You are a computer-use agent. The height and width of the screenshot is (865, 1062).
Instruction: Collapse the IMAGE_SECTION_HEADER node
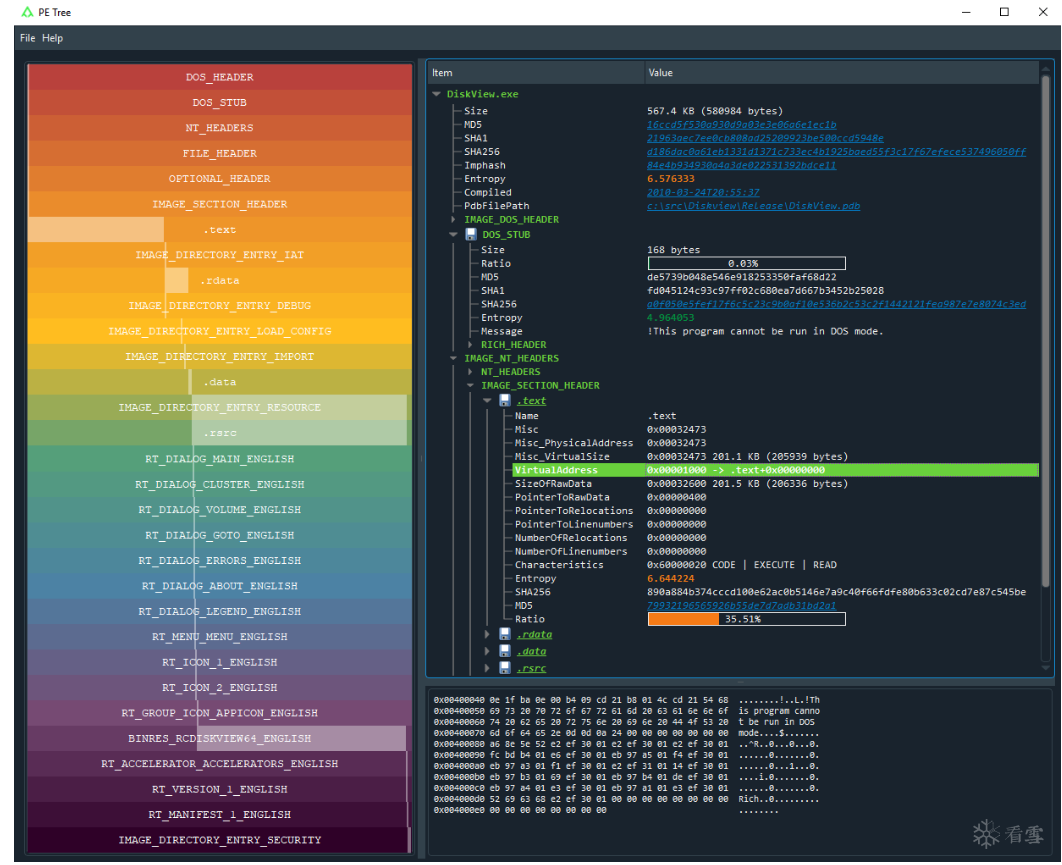point(471,385)
